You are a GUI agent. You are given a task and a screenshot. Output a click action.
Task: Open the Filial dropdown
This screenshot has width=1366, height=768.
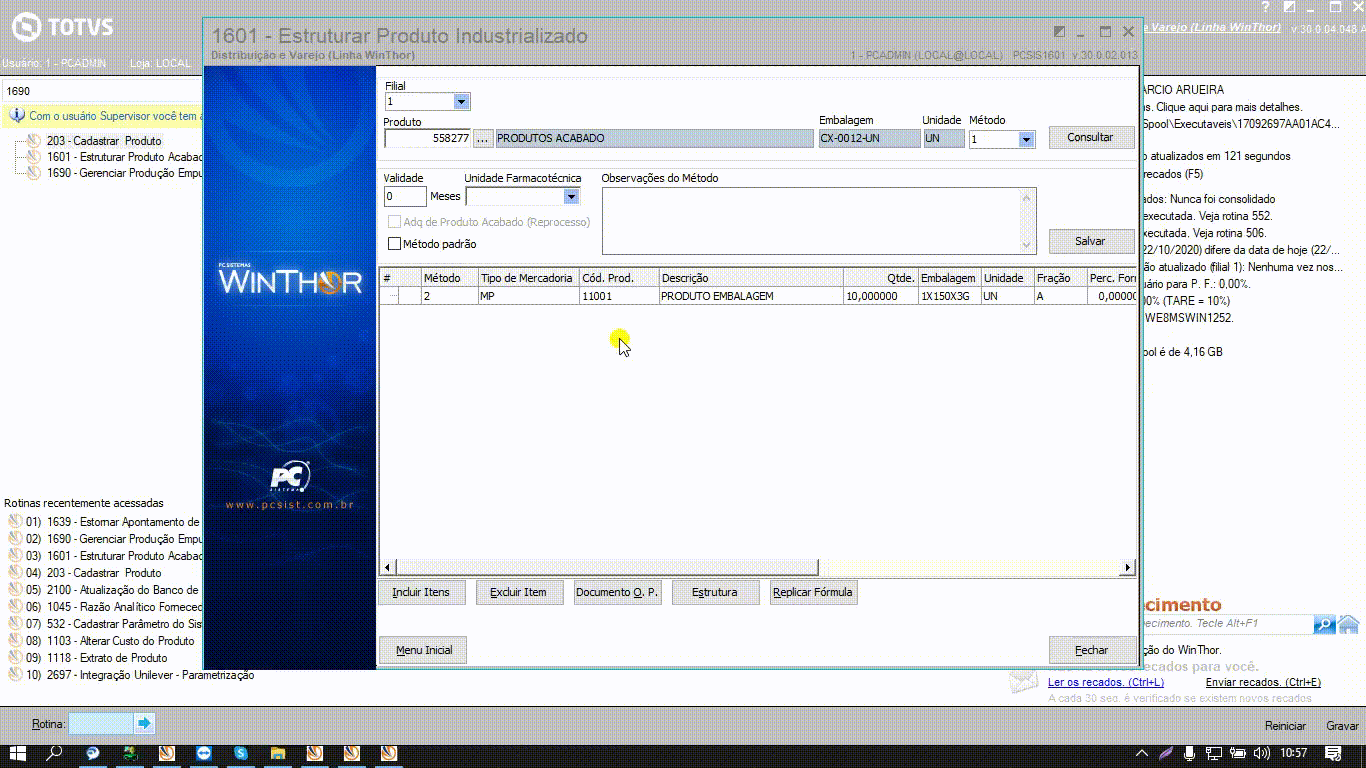[461, 102]
